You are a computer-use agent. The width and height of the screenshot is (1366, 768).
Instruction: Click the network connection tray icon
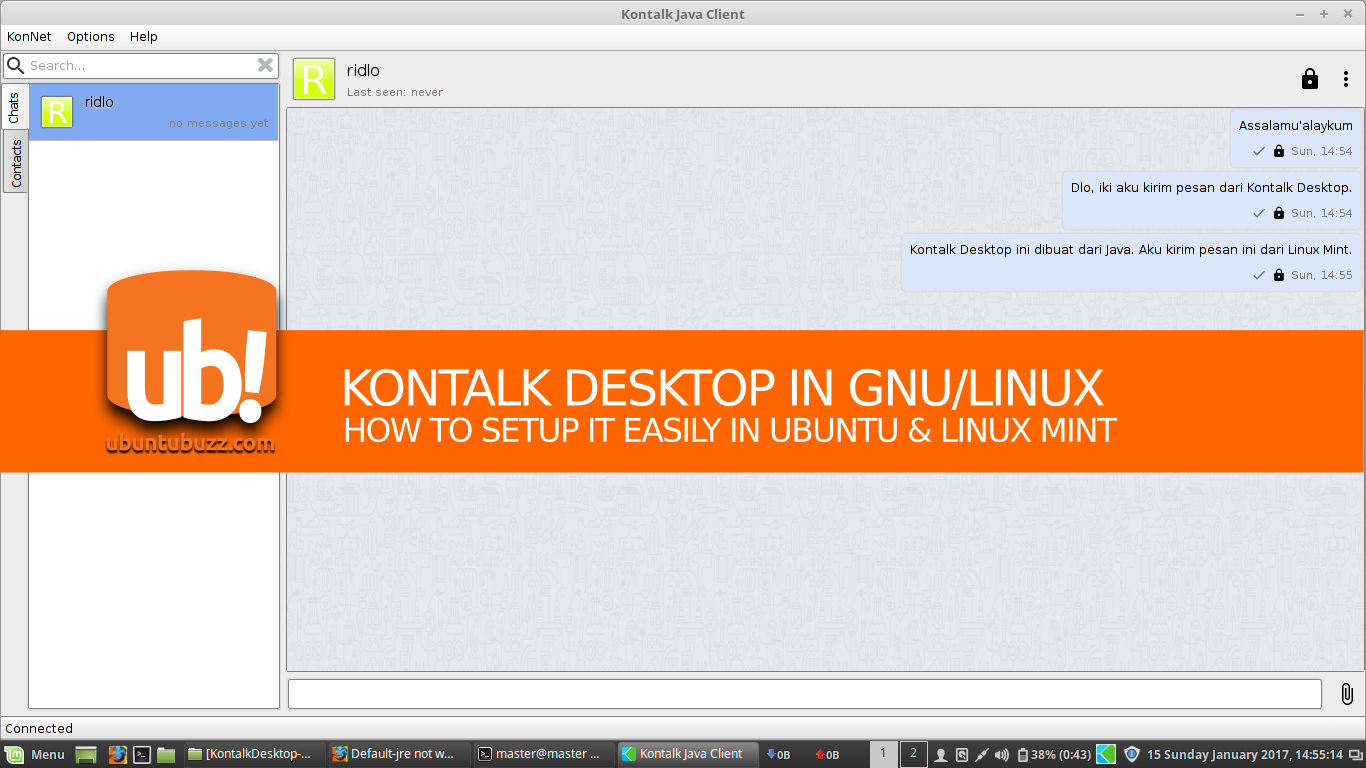[x=982, y=755]
